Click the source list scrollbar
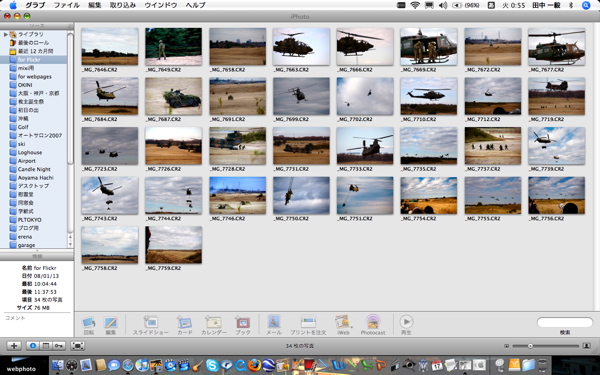The height and width of the screenshot is (375, 600). 70,99
